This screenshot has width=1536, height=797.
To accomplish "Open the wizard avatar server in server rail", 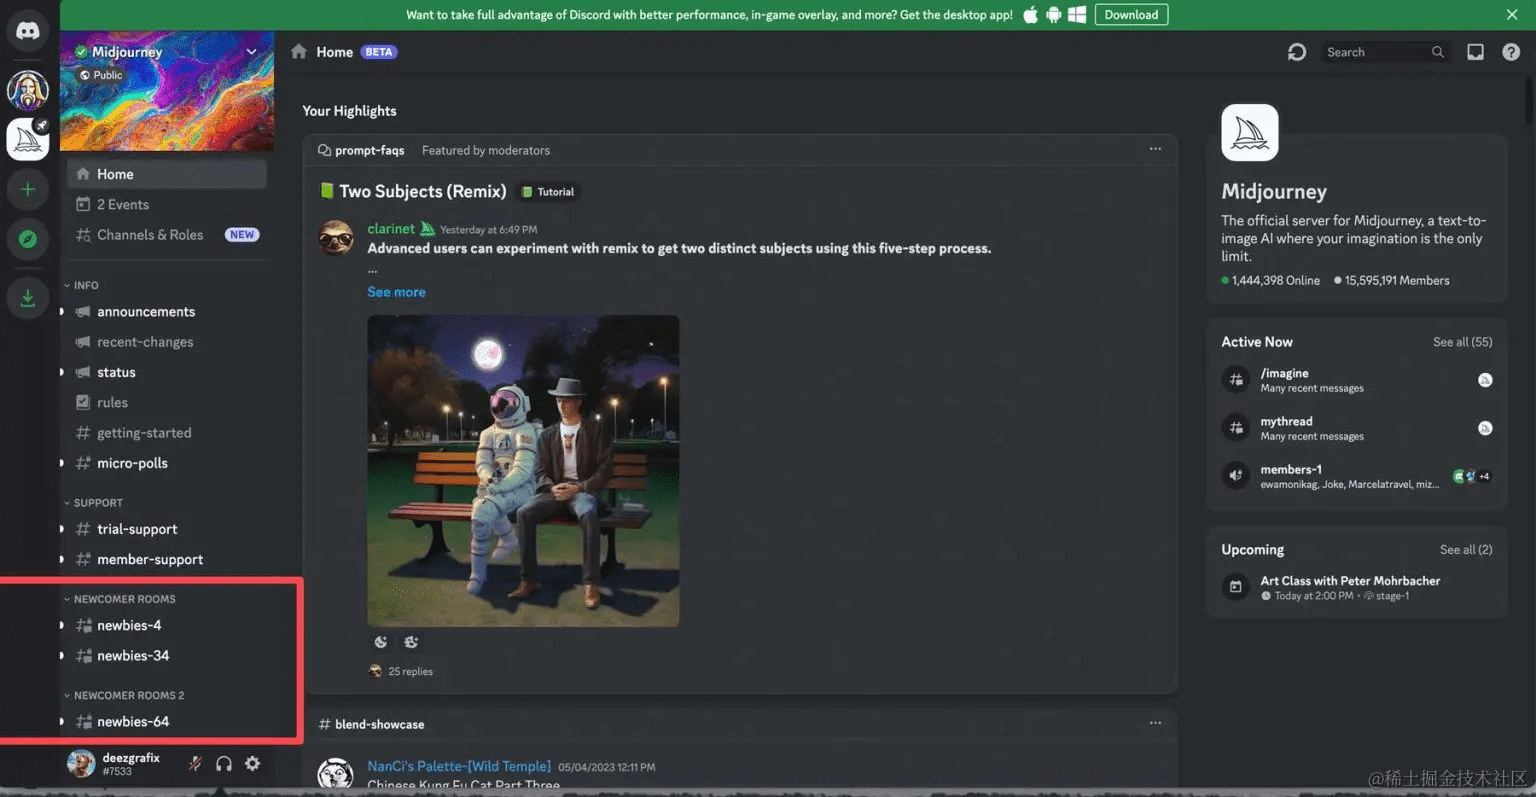I will 28,90.
